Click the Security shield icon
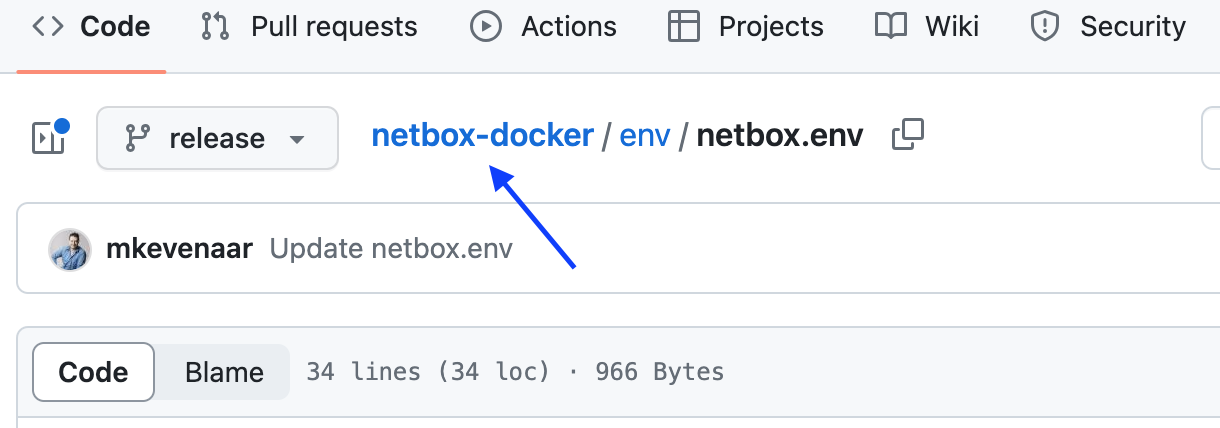This screenshot has width=1220, height=428. pyautogui.click(x=1045, y=26)
